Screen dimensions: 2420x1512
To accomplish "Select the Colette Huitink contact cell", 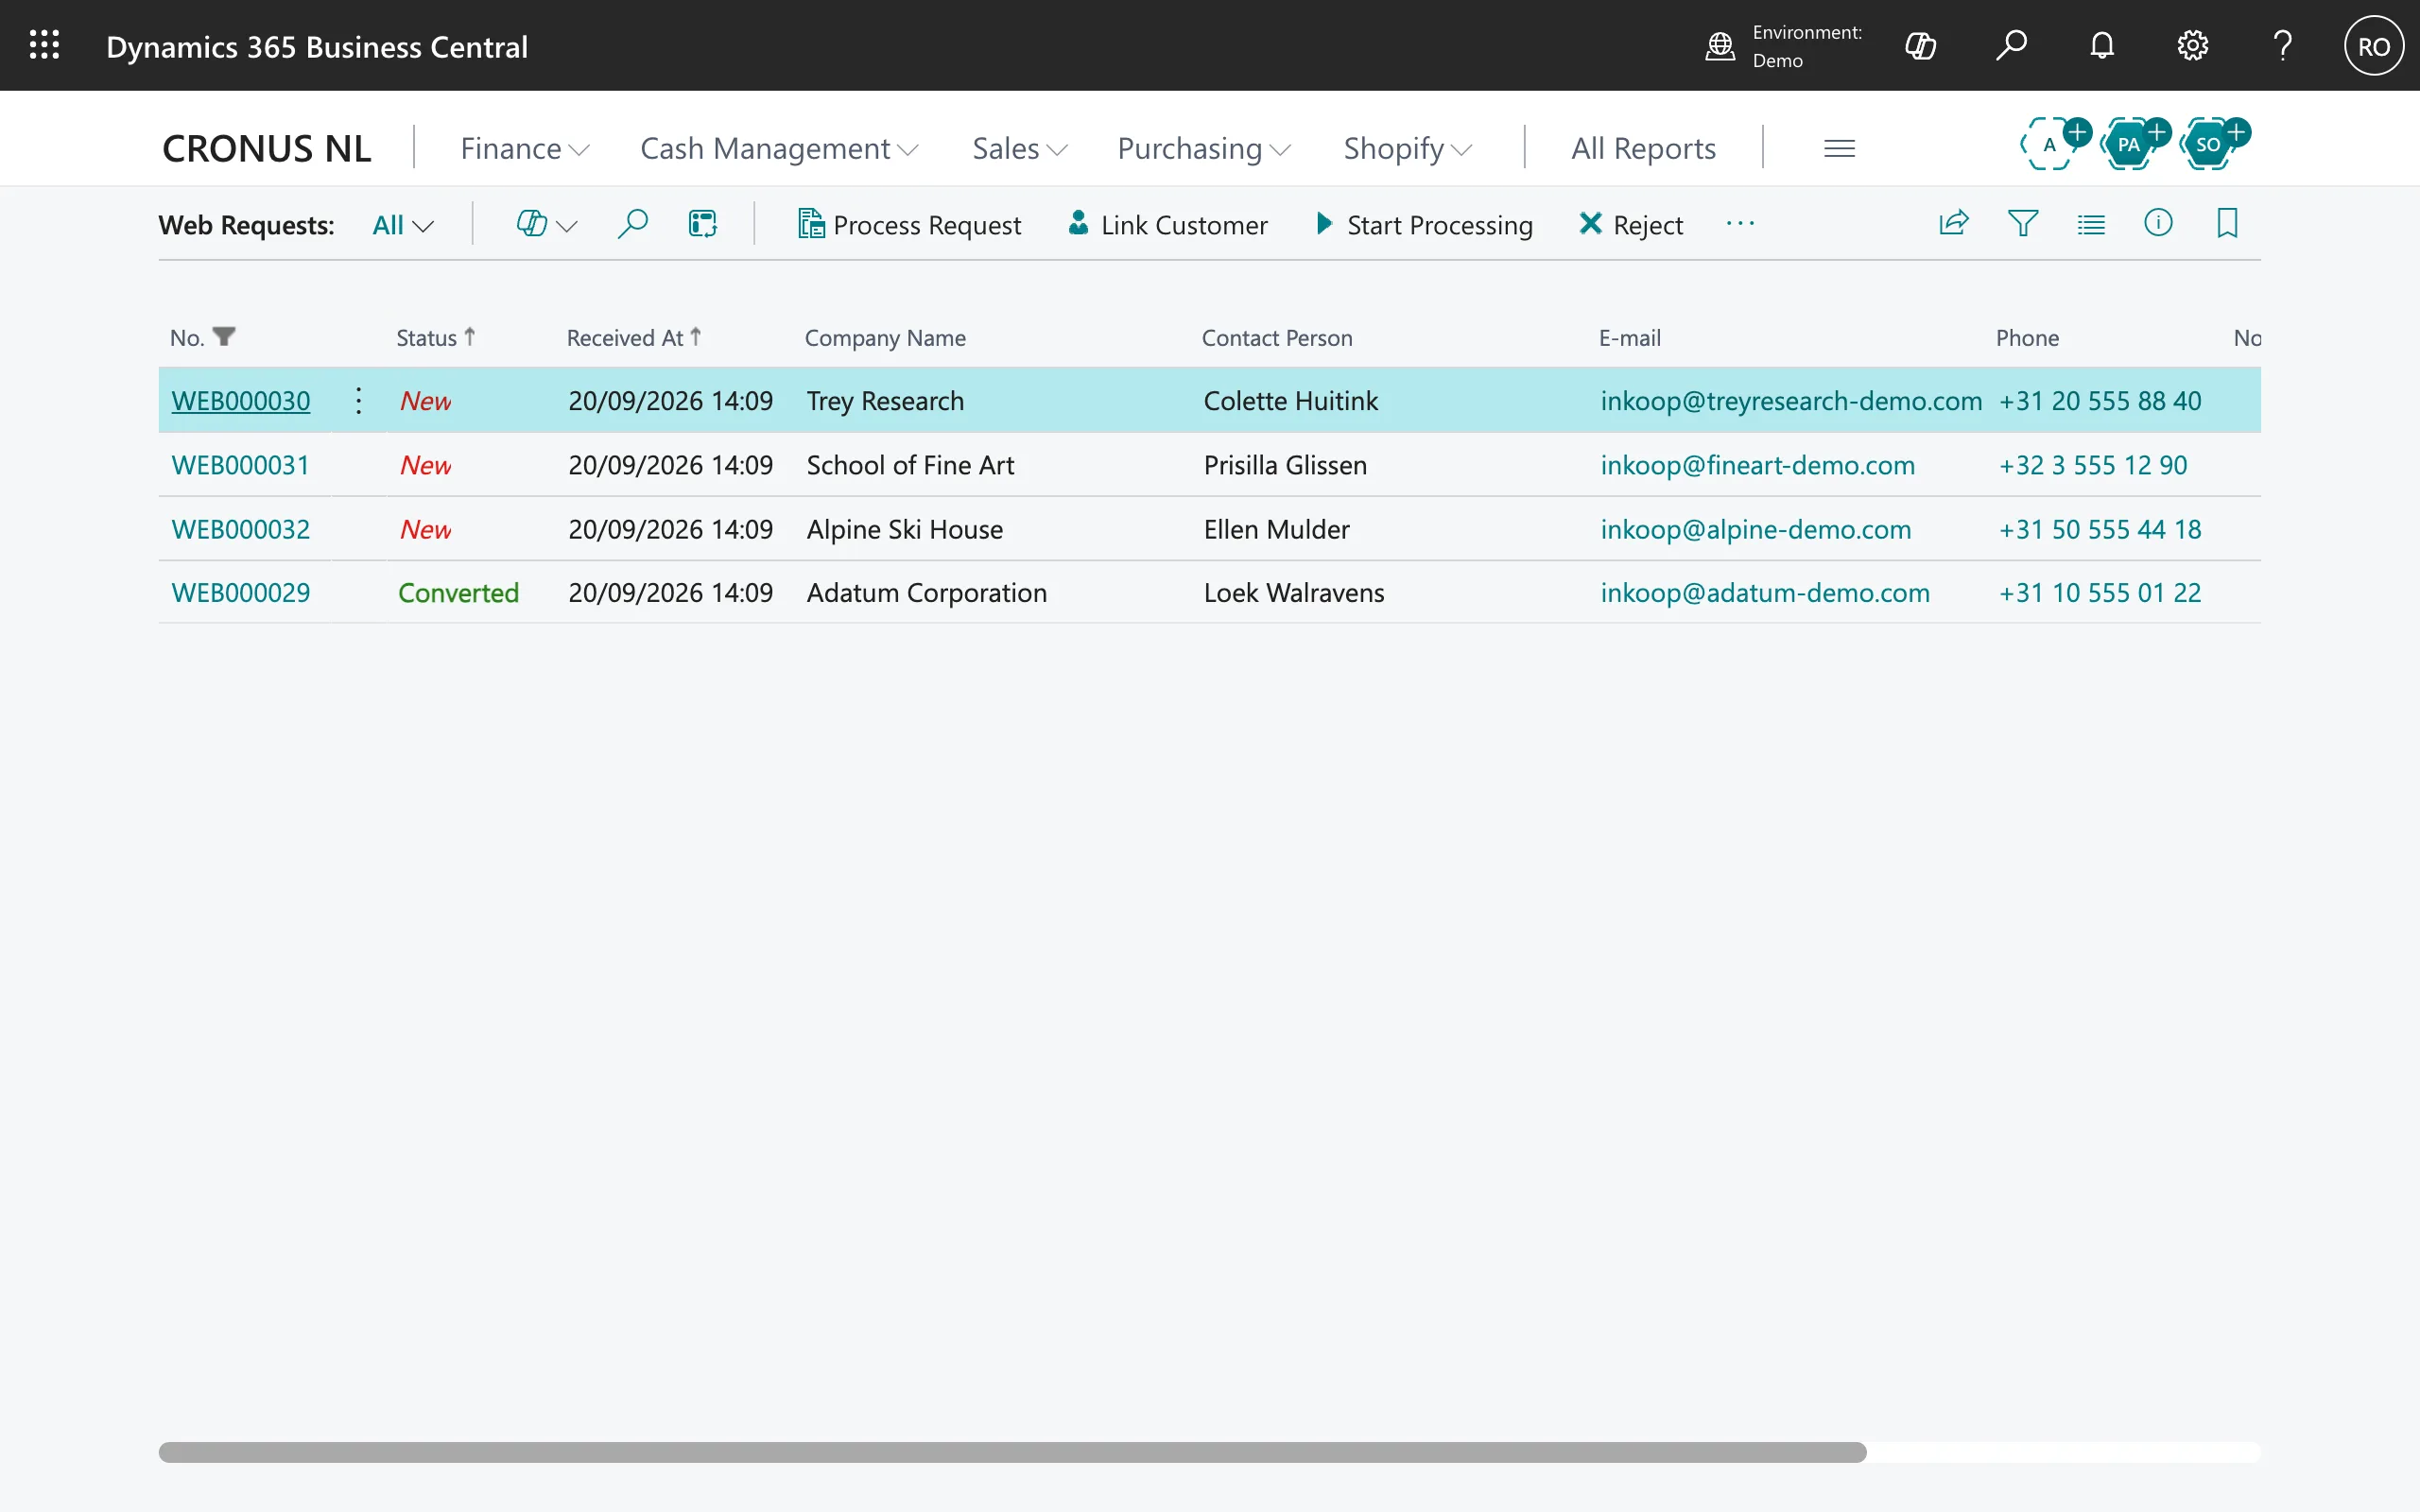I will click(x=1290, y=401).
